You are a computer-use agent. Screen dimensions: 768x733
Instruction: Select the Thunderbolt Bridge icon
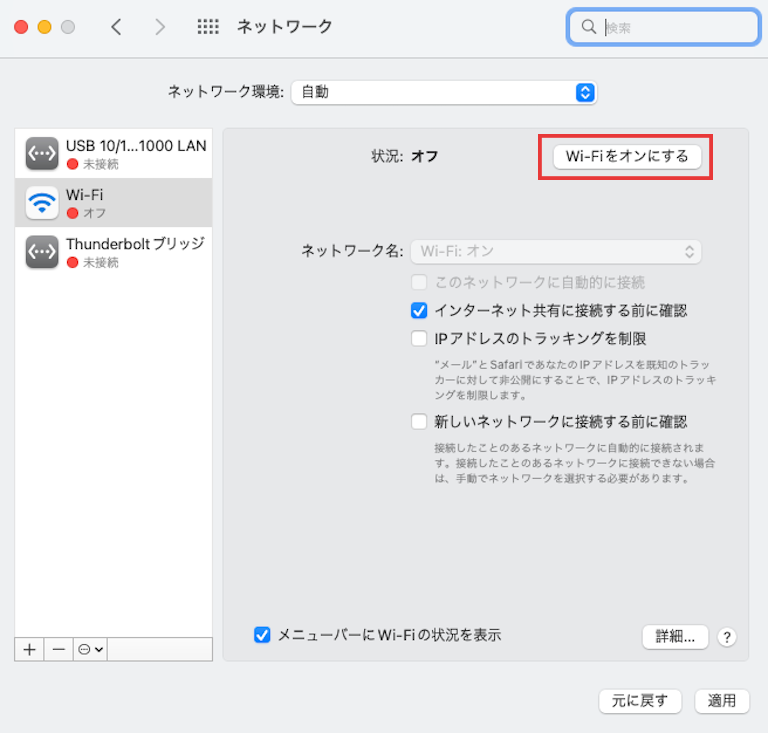42,252
